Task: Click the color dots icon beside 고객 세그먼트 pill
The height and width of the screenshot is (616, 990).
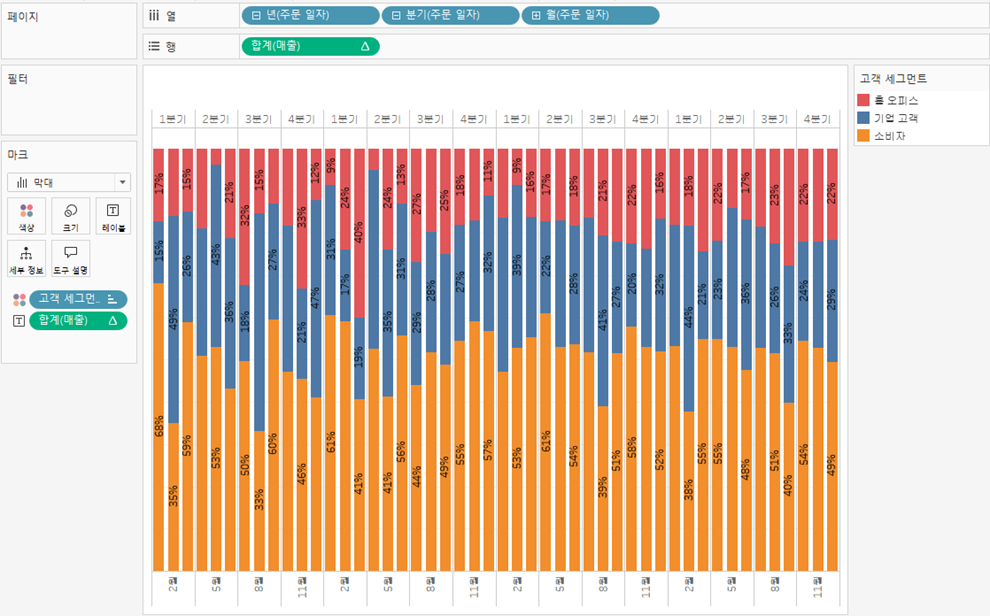Action: pos(19,299)
